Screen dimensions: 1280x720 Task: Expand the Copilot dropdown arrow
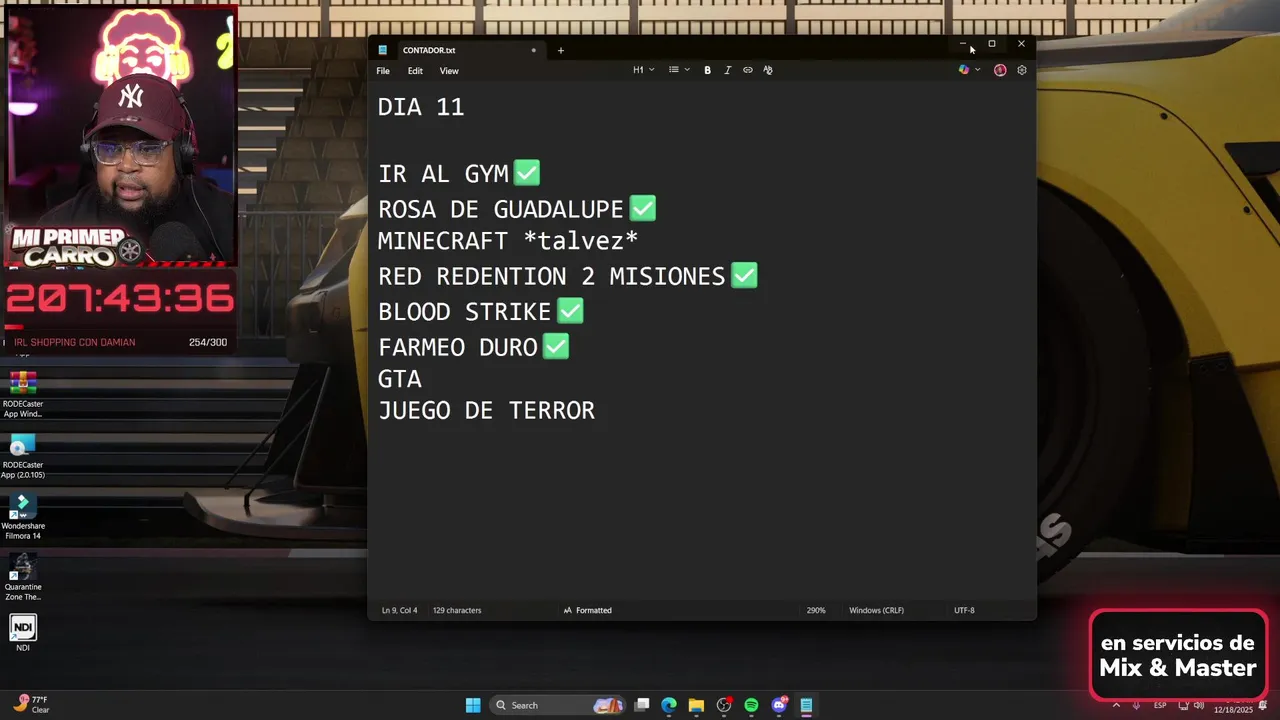pyautogui.click(x=977, y=70)
